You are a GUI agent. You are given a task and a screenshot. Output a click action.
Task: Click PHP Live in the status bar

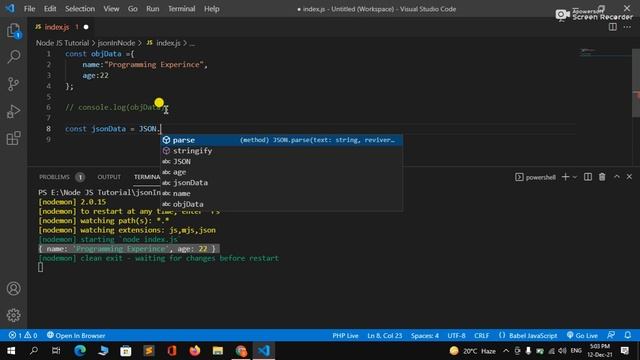(345, 336)
